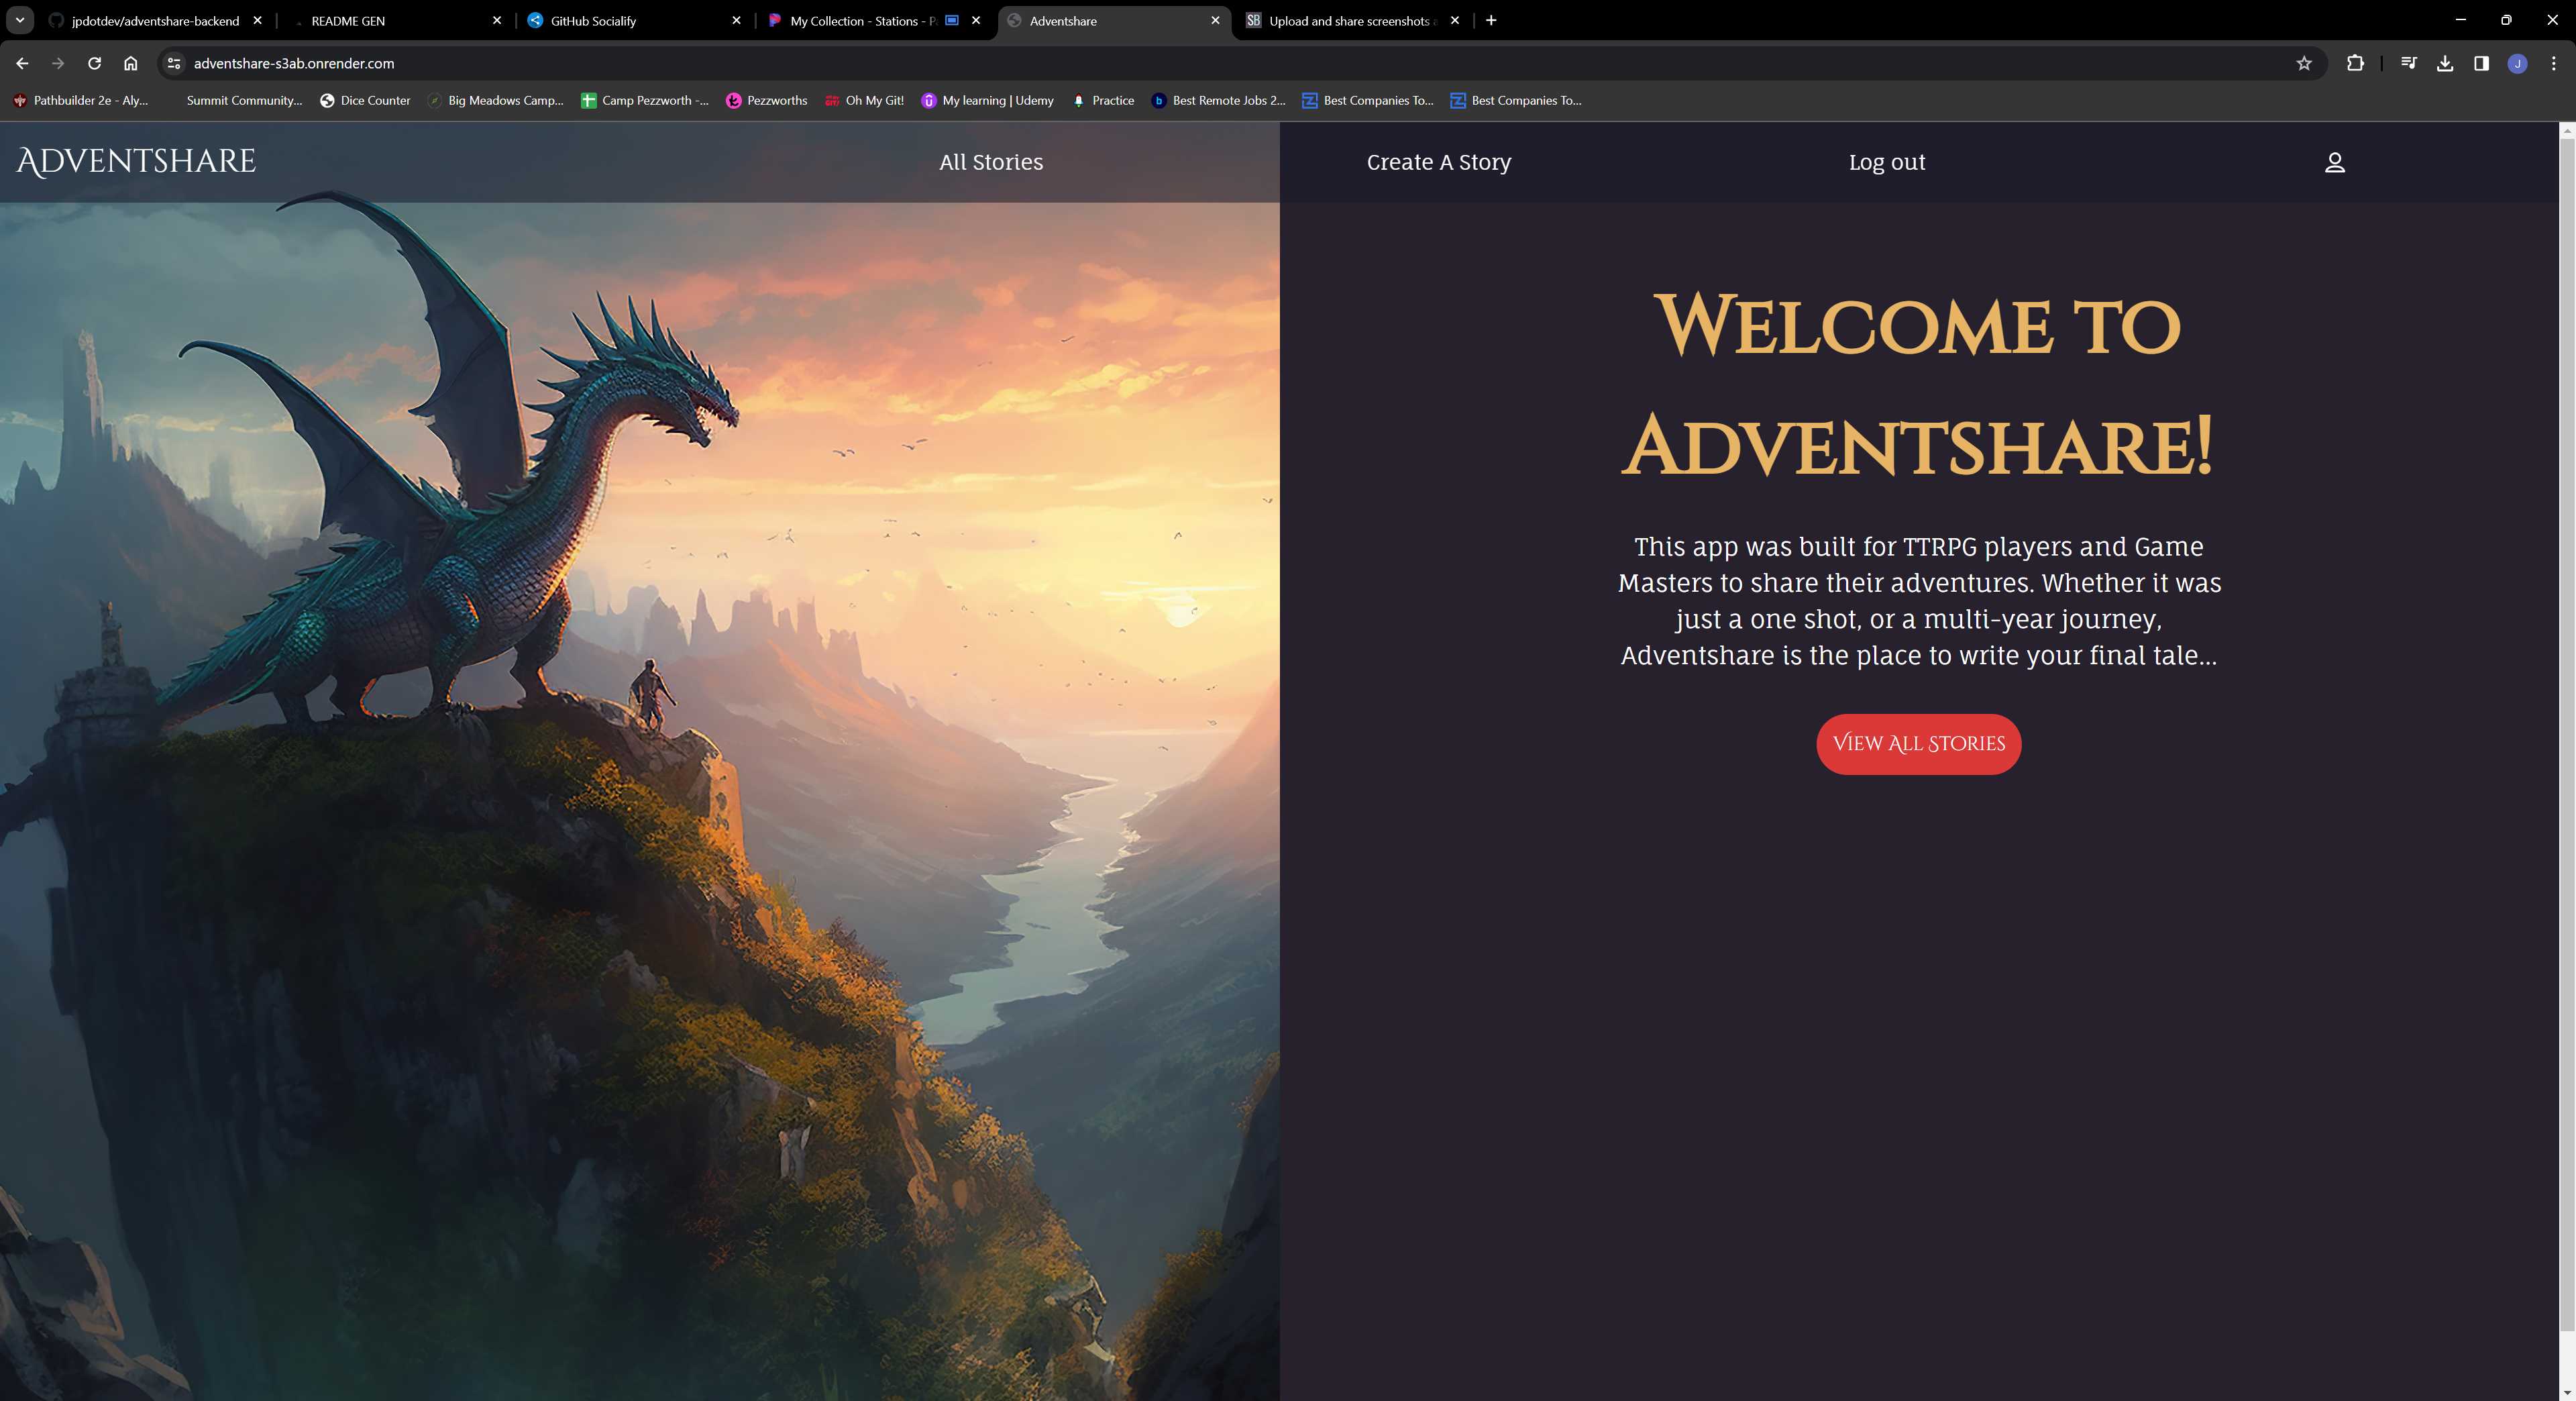Image resolution: width=2576 pixels, height=1401 pixels.
Task: Toggle the browser side panel
Action: 2481,63
